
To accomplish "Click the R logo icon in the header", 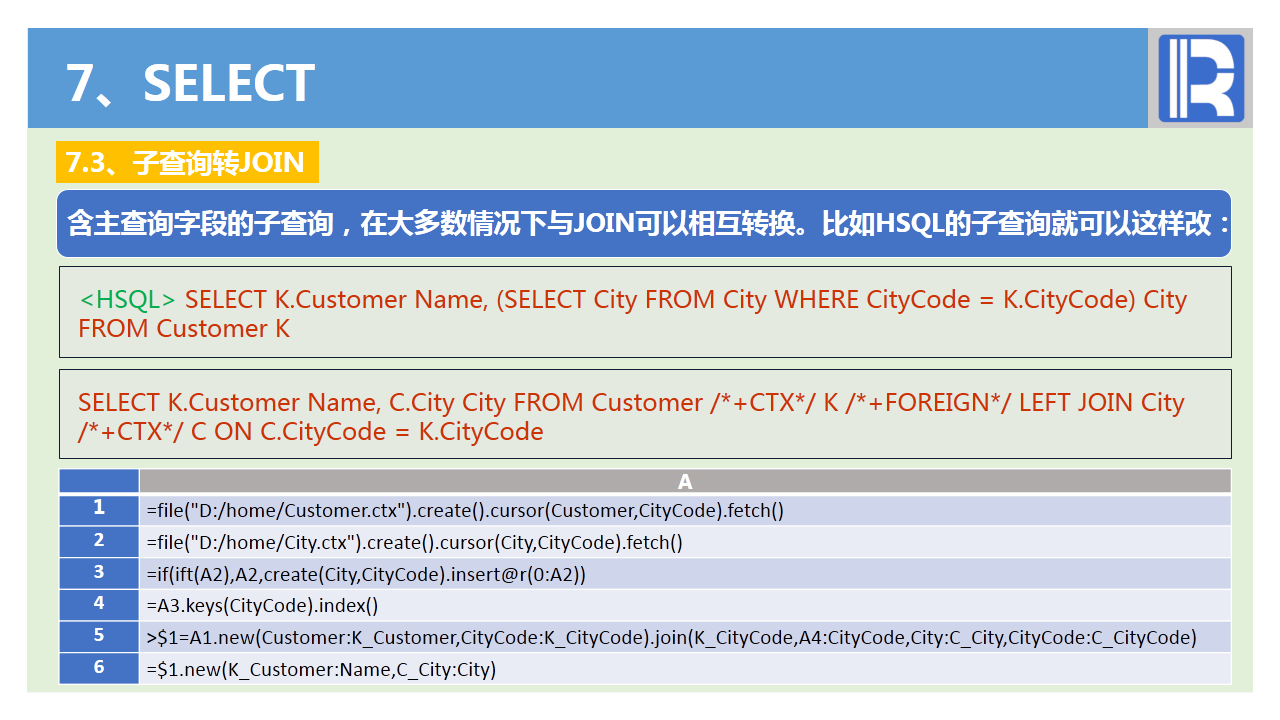I will pos(1201,78).
